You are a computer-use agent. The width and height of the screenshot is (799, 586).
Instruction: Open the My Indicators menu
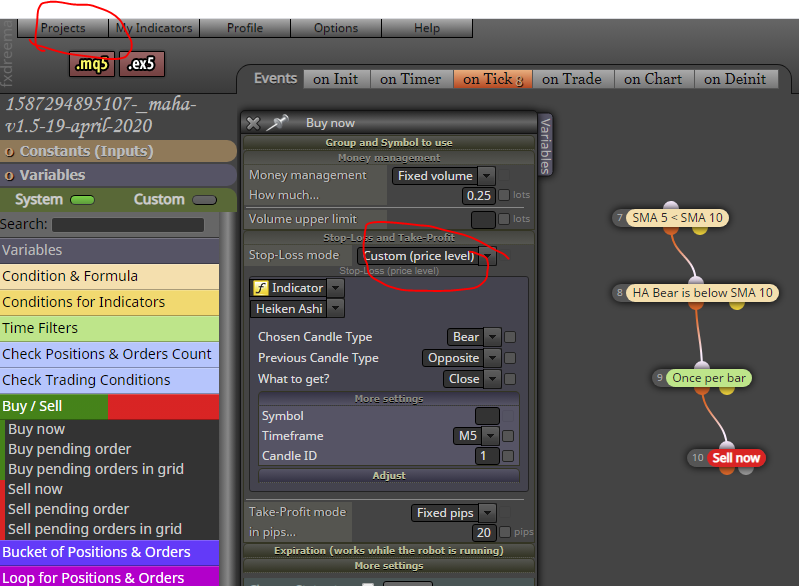tap(154, 28)
